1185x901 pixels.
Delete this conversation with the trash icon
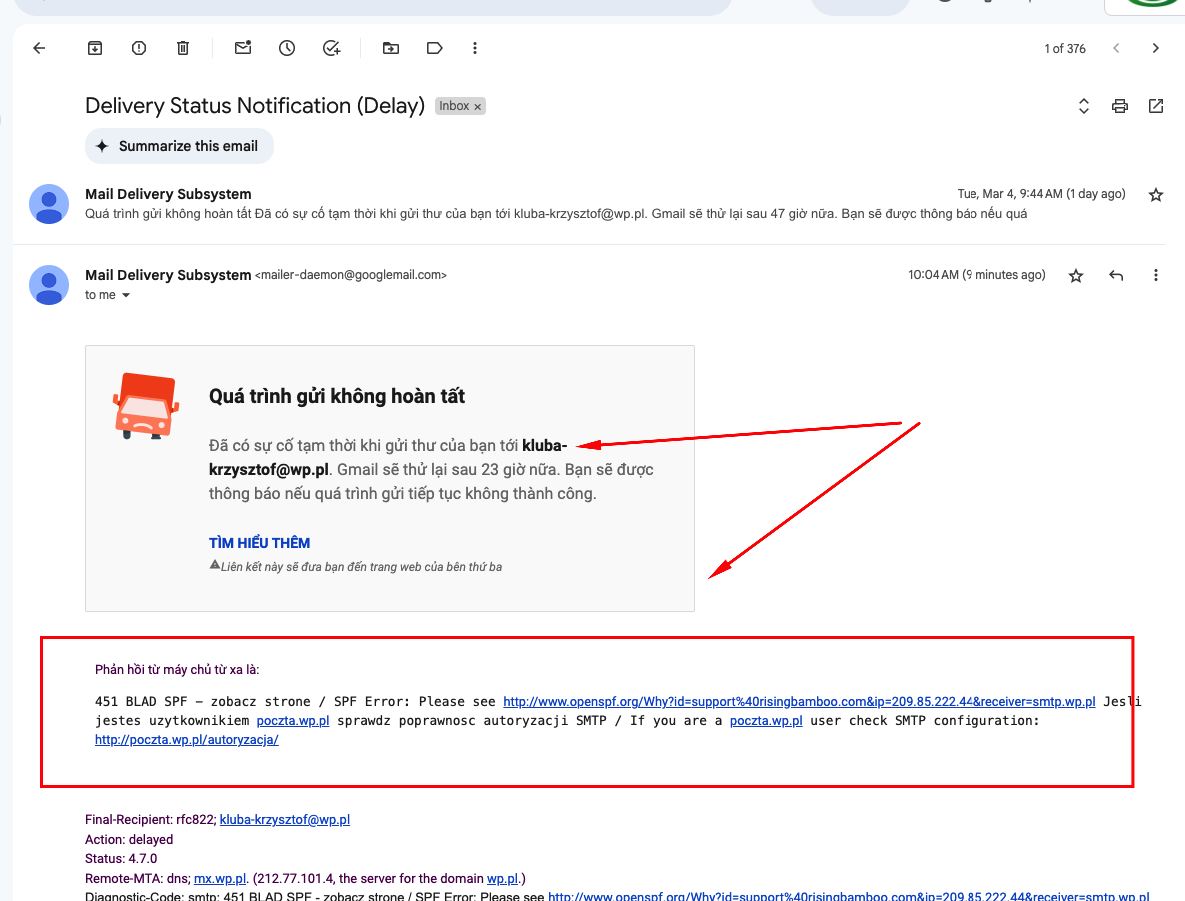pyautogui.click(x=183, y=48)
